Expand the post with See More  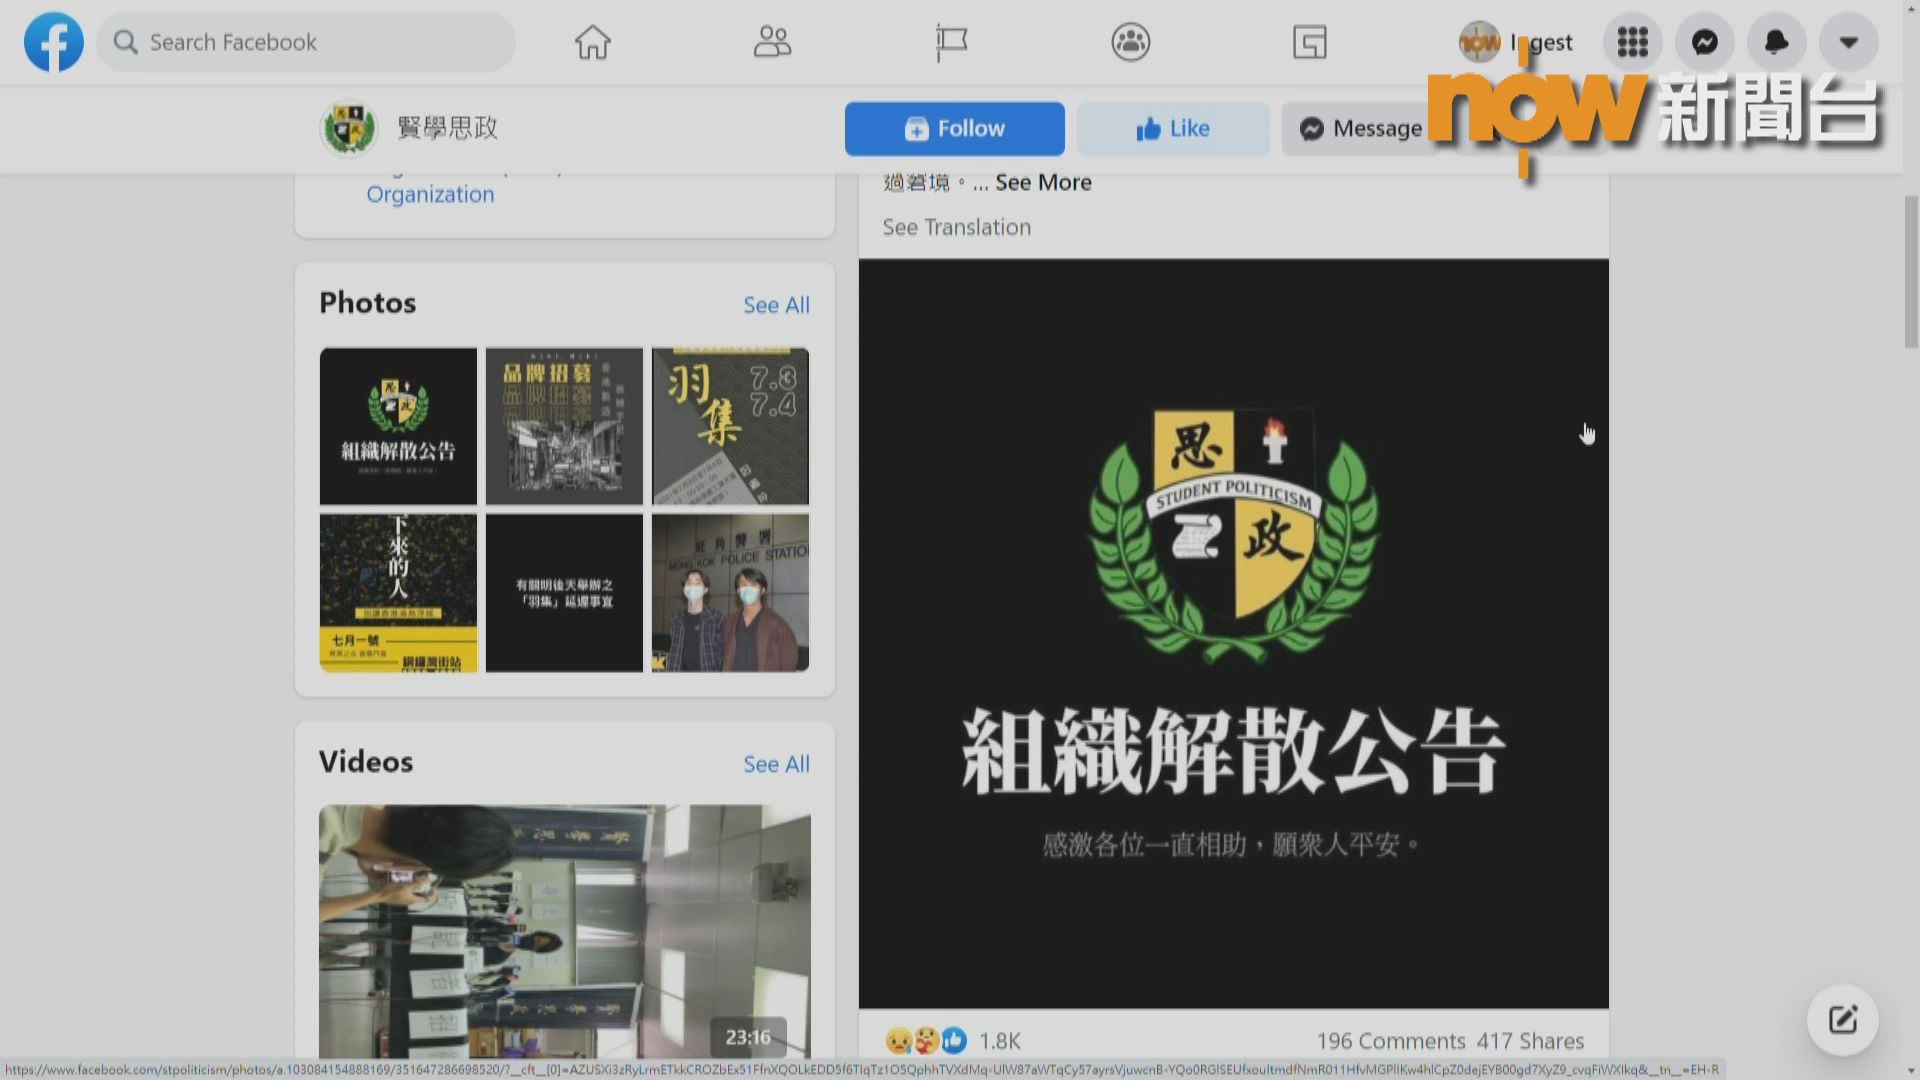click(x=1043, y=182)
